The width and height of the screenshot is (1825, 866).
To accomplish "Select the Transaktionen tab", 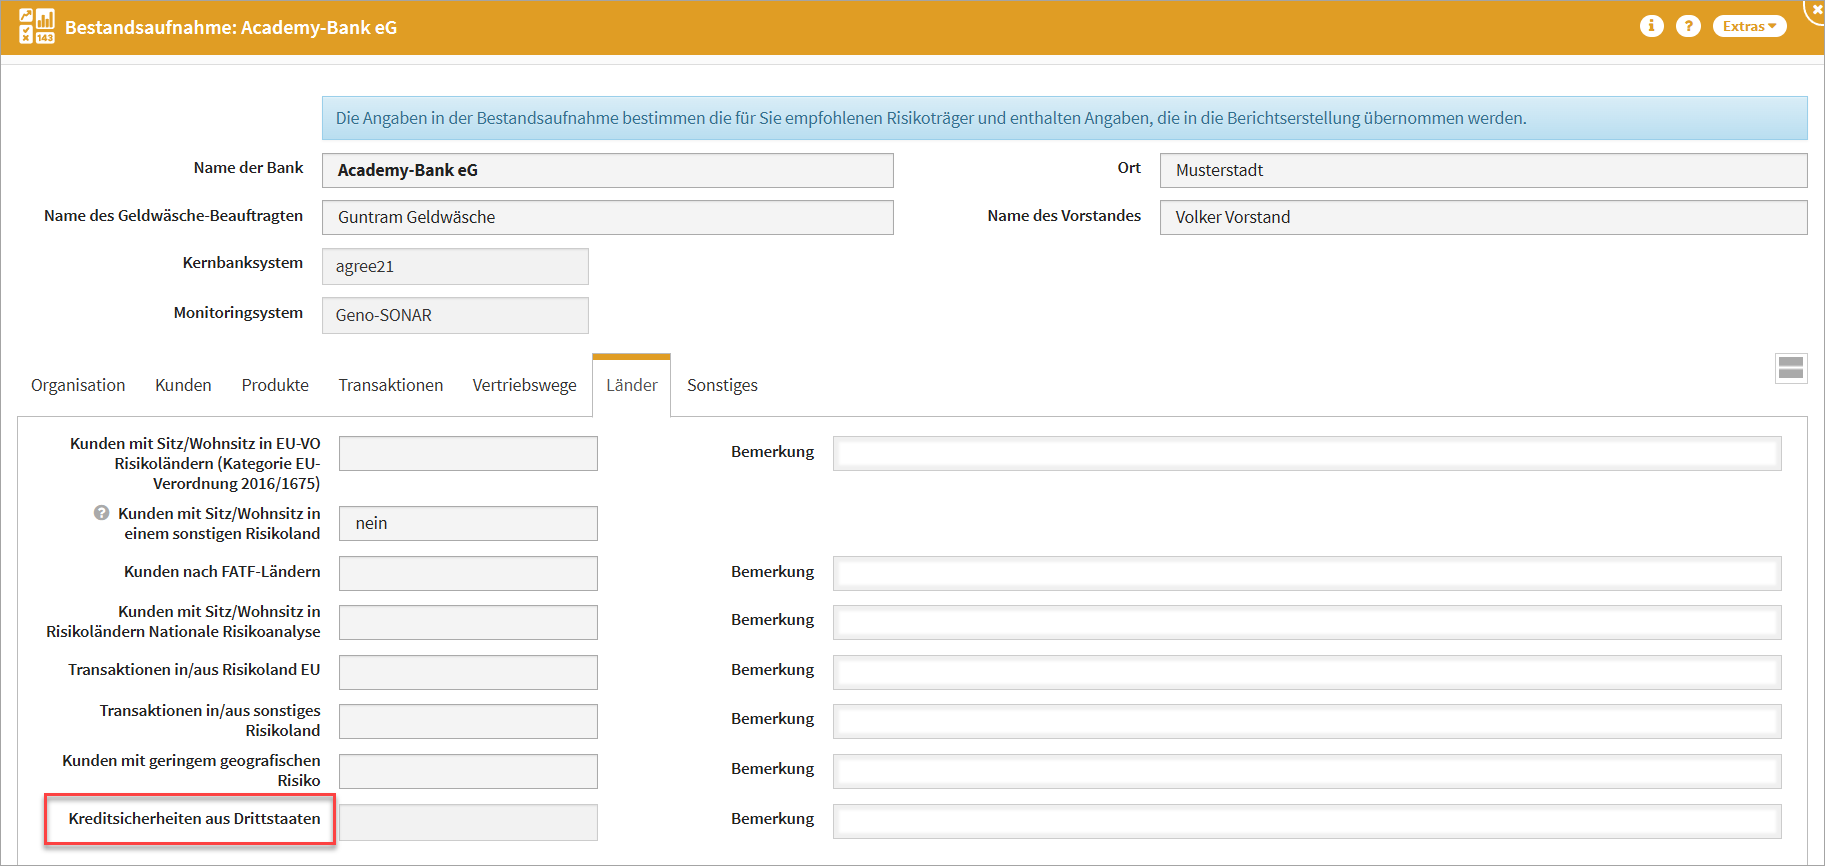I will pos(390,385).
